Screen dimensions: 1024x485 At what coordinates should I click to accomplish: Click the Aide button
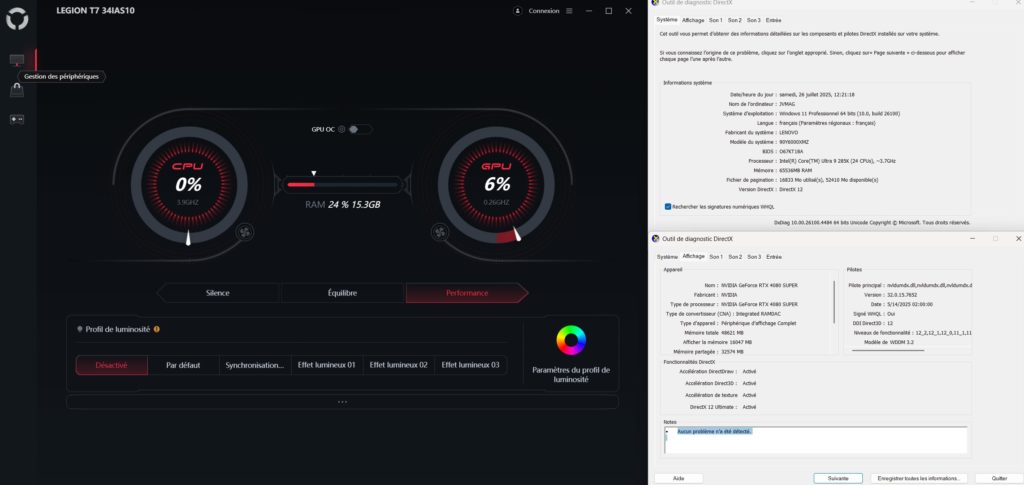click(x=679, y=478)
